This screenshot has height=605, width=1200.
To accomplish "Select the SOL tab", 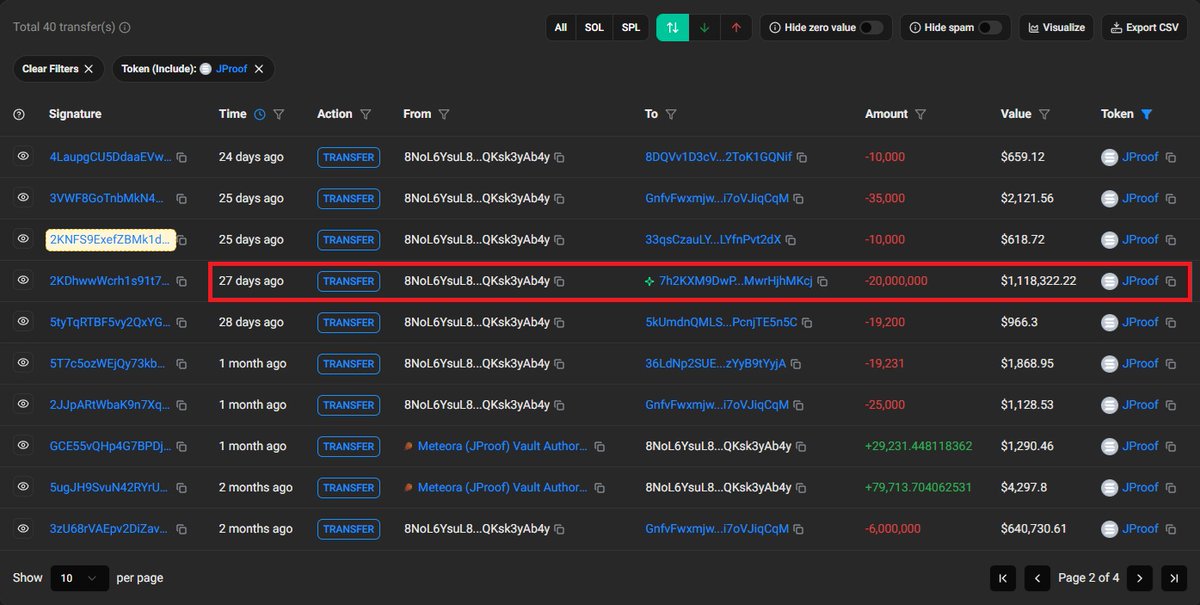I will click(x=594, y=28).
